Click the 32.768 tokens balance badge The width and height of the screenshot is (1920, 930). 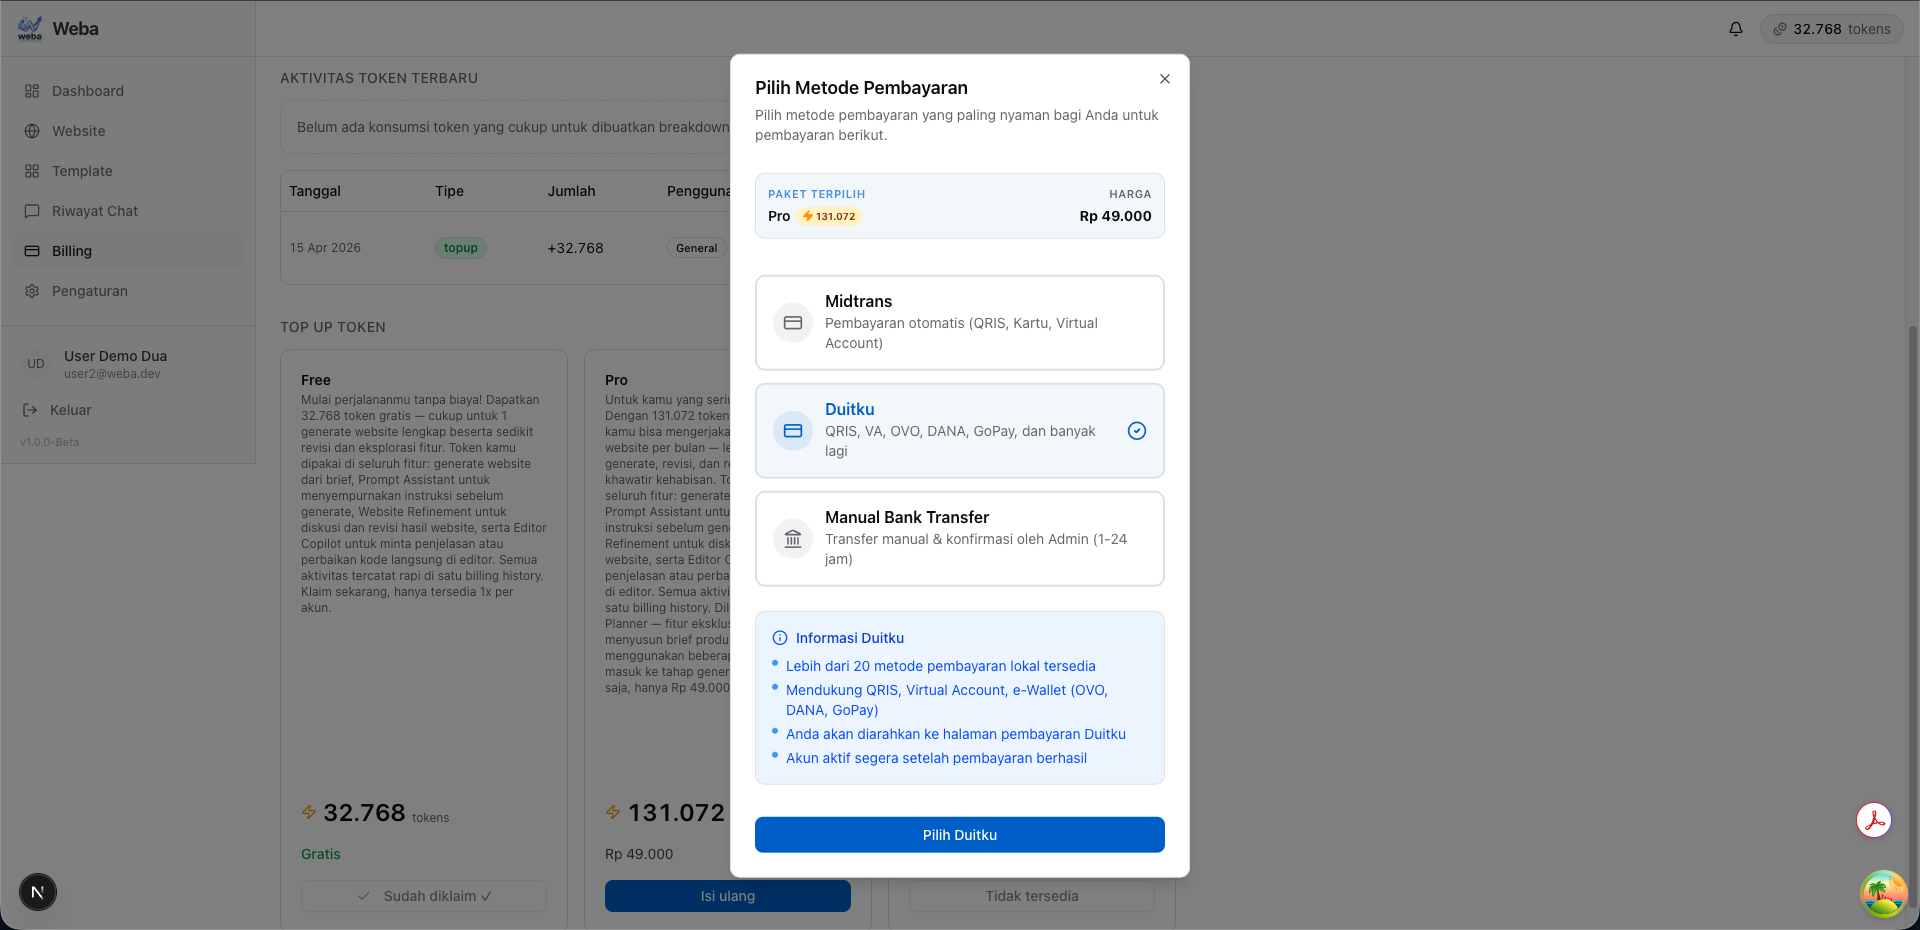[x=1832, y=29]
